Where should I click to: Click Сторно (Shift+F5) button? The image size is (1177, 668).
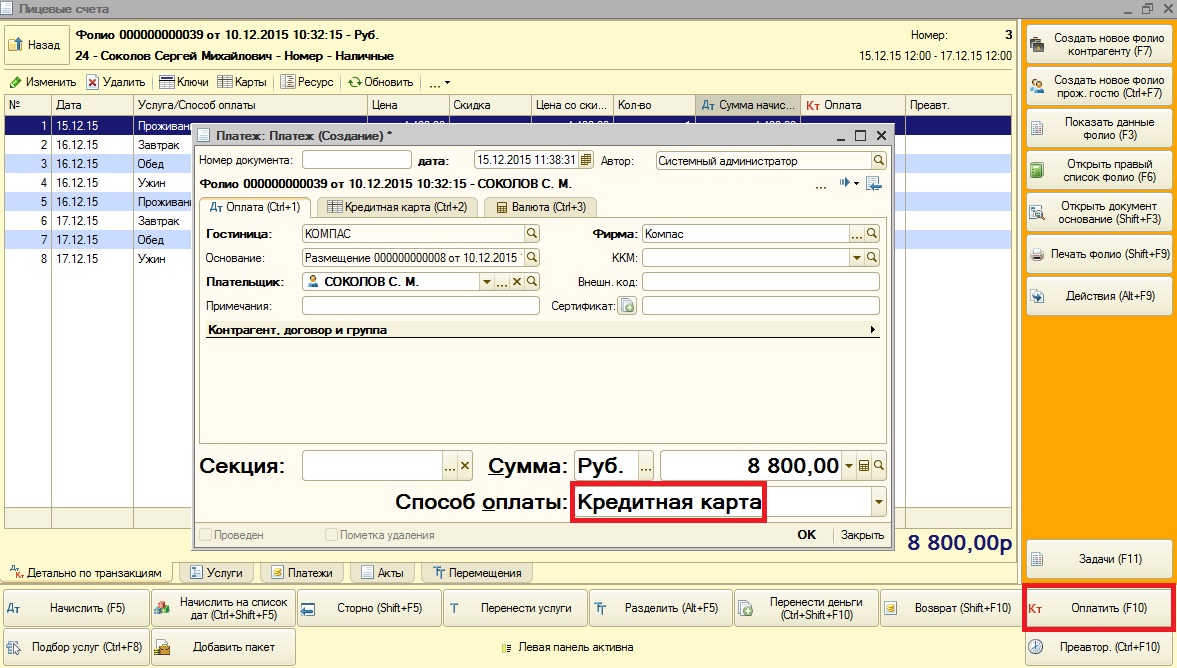point(369,608)
